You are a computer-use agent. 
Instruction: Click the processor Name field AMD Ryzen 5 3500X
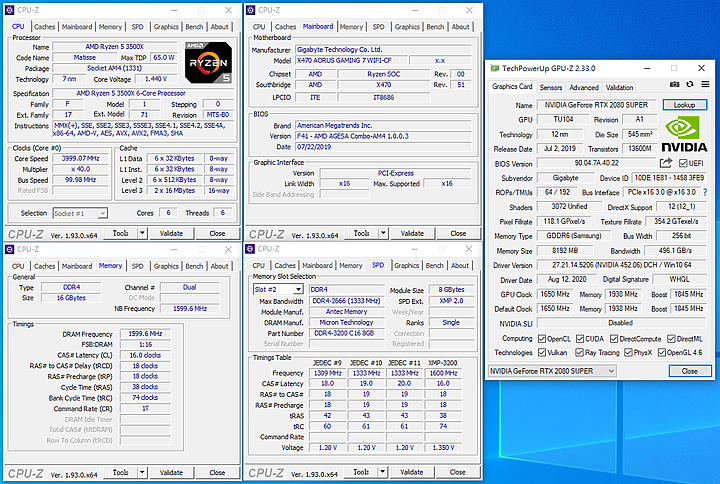115,46
